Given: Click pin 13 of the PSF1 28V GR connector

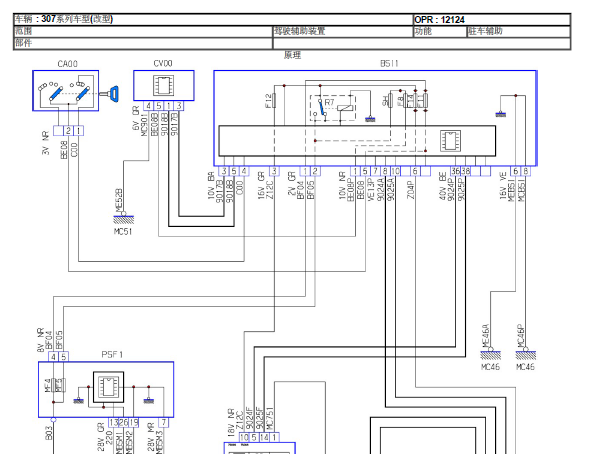Looking at the screenshot, I should [114, 422].
